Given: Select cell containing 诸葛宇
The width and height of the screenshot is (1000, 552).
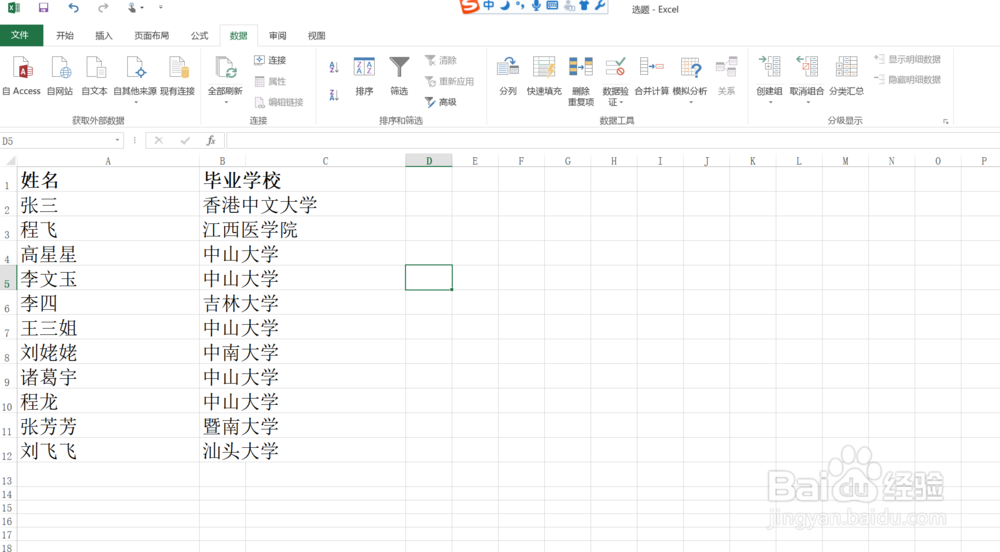Looking at the screenshot, I should pos(108,377).
